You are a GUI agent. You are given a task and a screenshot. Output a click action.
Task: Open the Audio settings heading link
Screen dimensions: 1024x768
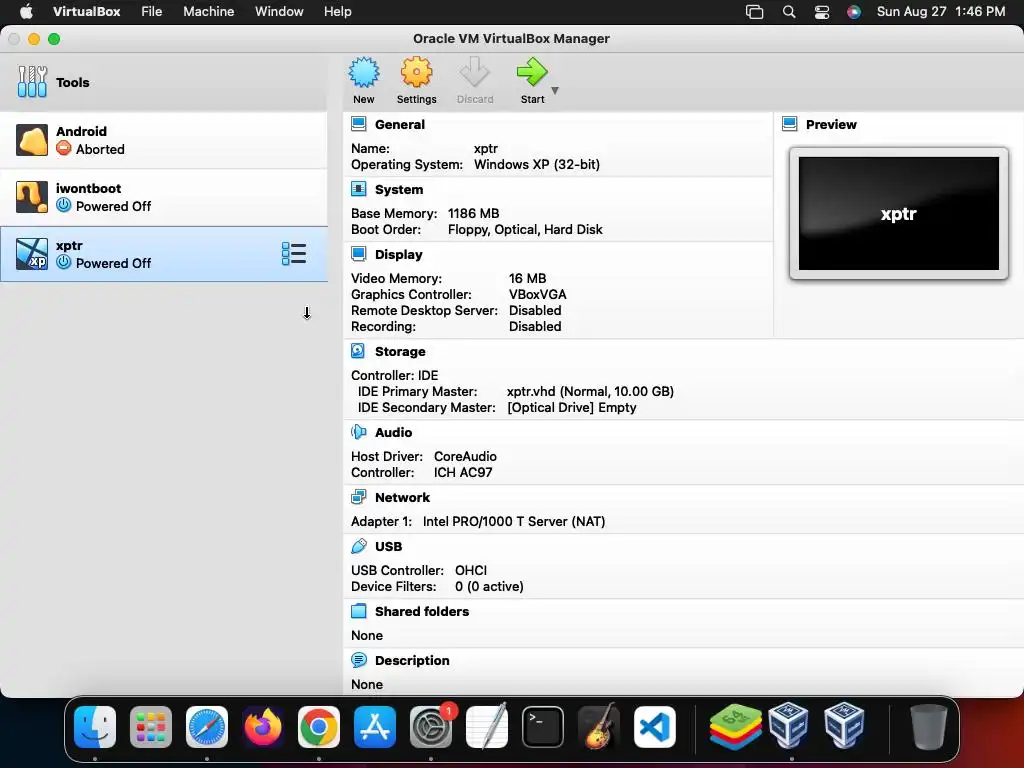pos(393,432)
